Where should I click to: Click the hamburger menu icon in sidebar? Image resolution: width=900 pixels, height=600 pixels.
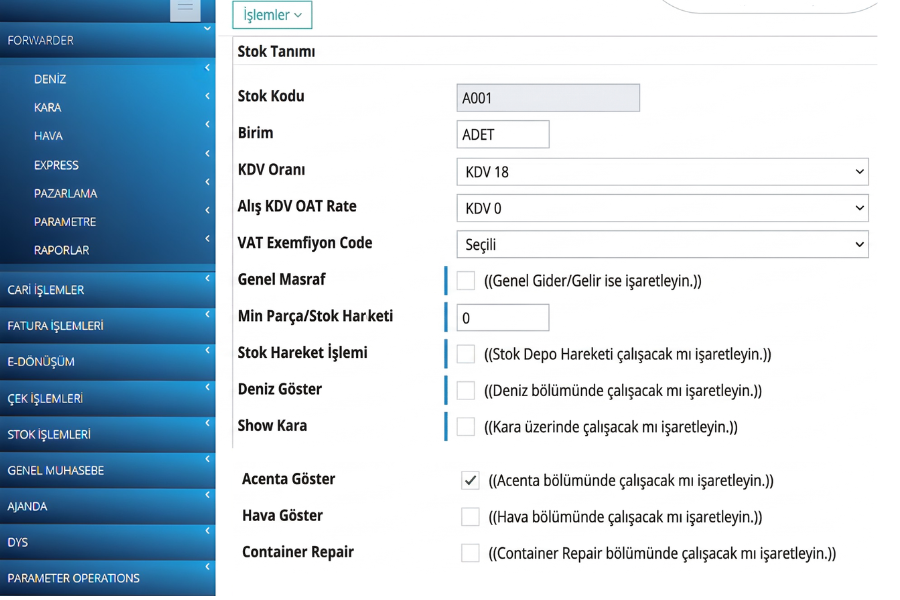tap(184, 8)
